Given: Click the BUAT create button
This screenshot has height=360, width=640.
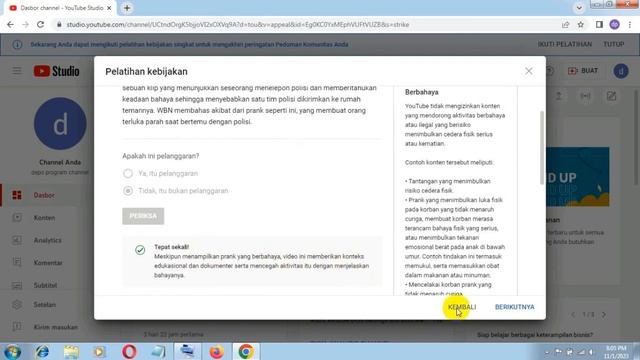Looking at the screenshot, I should pyautogui.click(x=583, y=71).
